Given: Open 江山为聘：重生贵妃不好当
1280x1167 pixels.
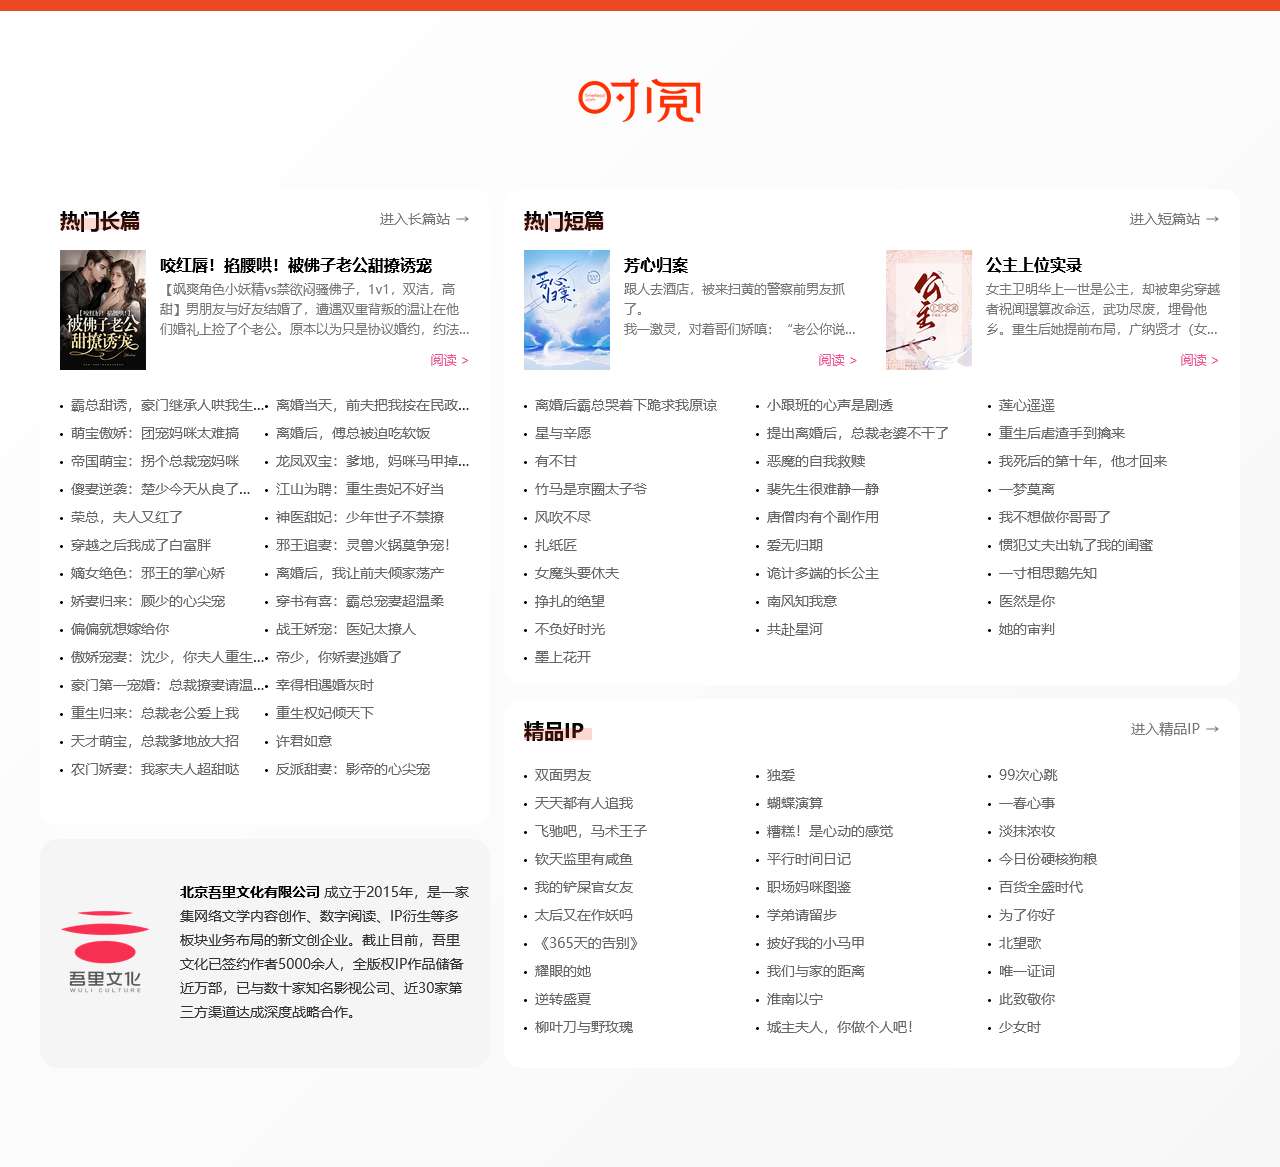Looking at the screenshot, I should coord(360,489).
